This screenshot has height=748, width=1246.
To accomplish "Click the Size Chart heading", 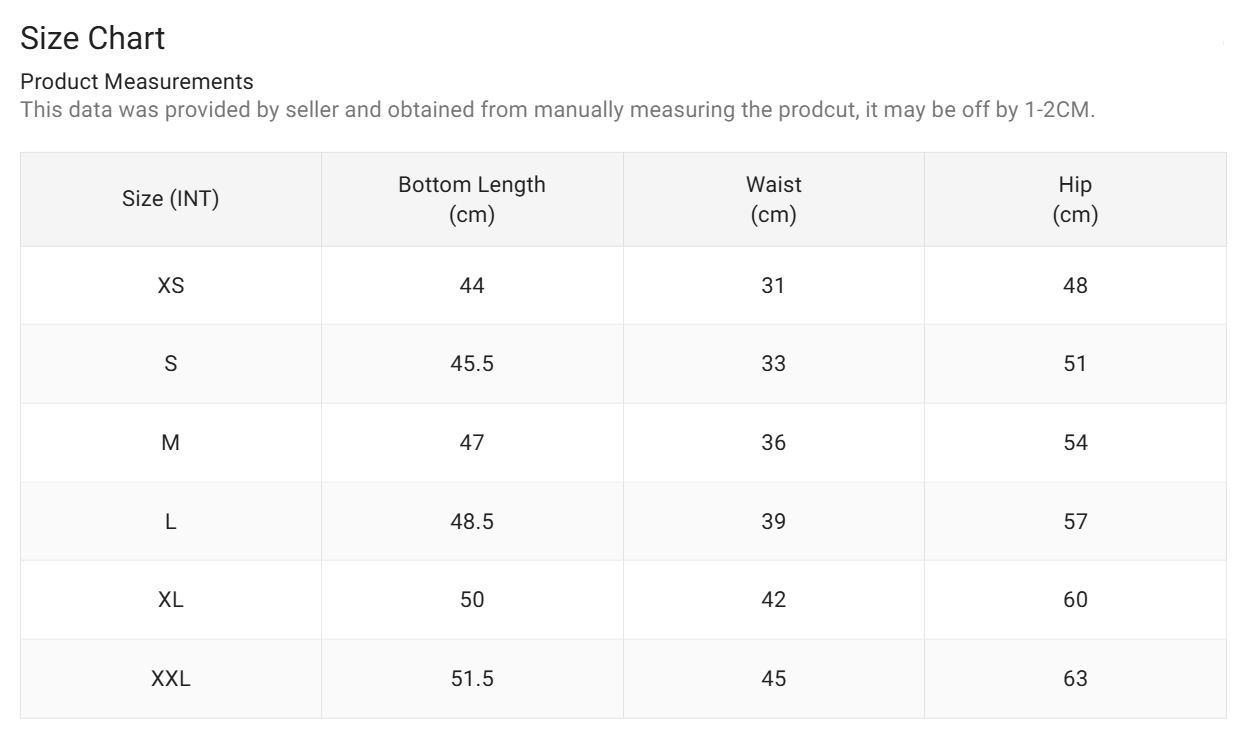I will [92, 38].
